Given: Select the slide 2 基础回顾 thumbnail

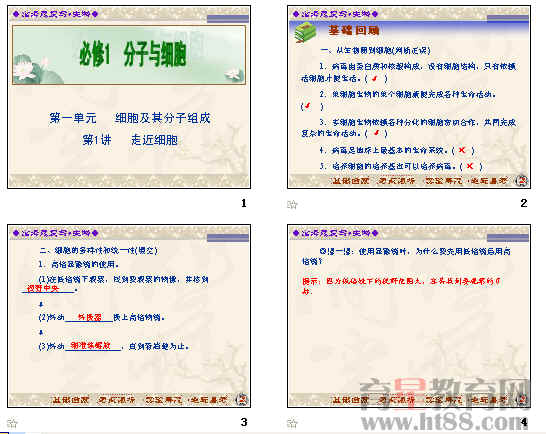Looking at the screenshot, I should point(409,97).
